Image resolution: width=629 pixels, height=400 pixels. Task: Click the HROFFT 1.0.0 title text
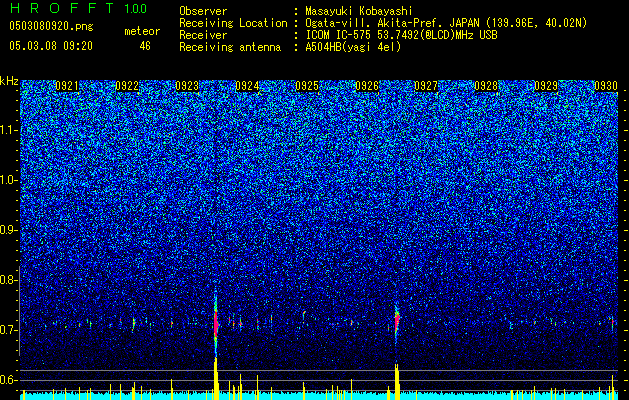(78, 8)
